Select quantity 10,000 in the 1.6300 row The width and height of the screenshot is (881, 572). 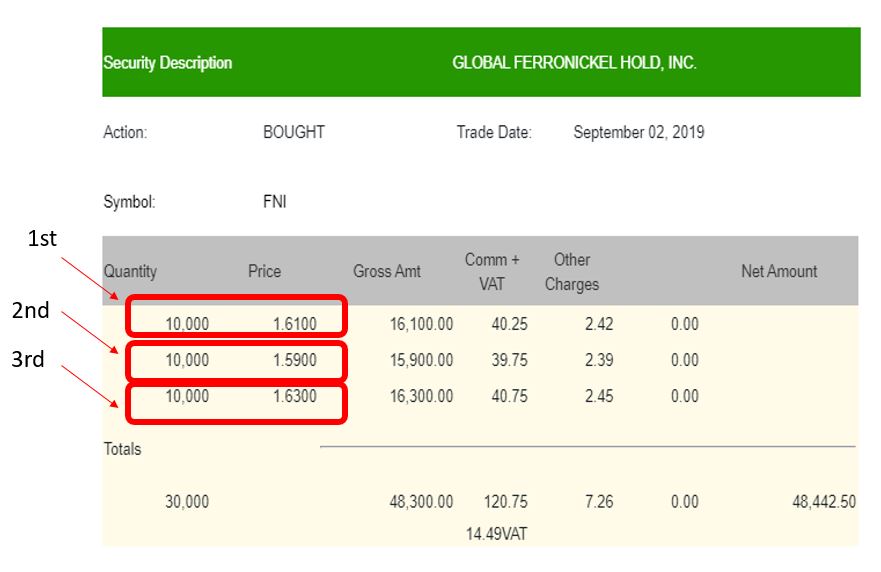click(x=187, y=396)
